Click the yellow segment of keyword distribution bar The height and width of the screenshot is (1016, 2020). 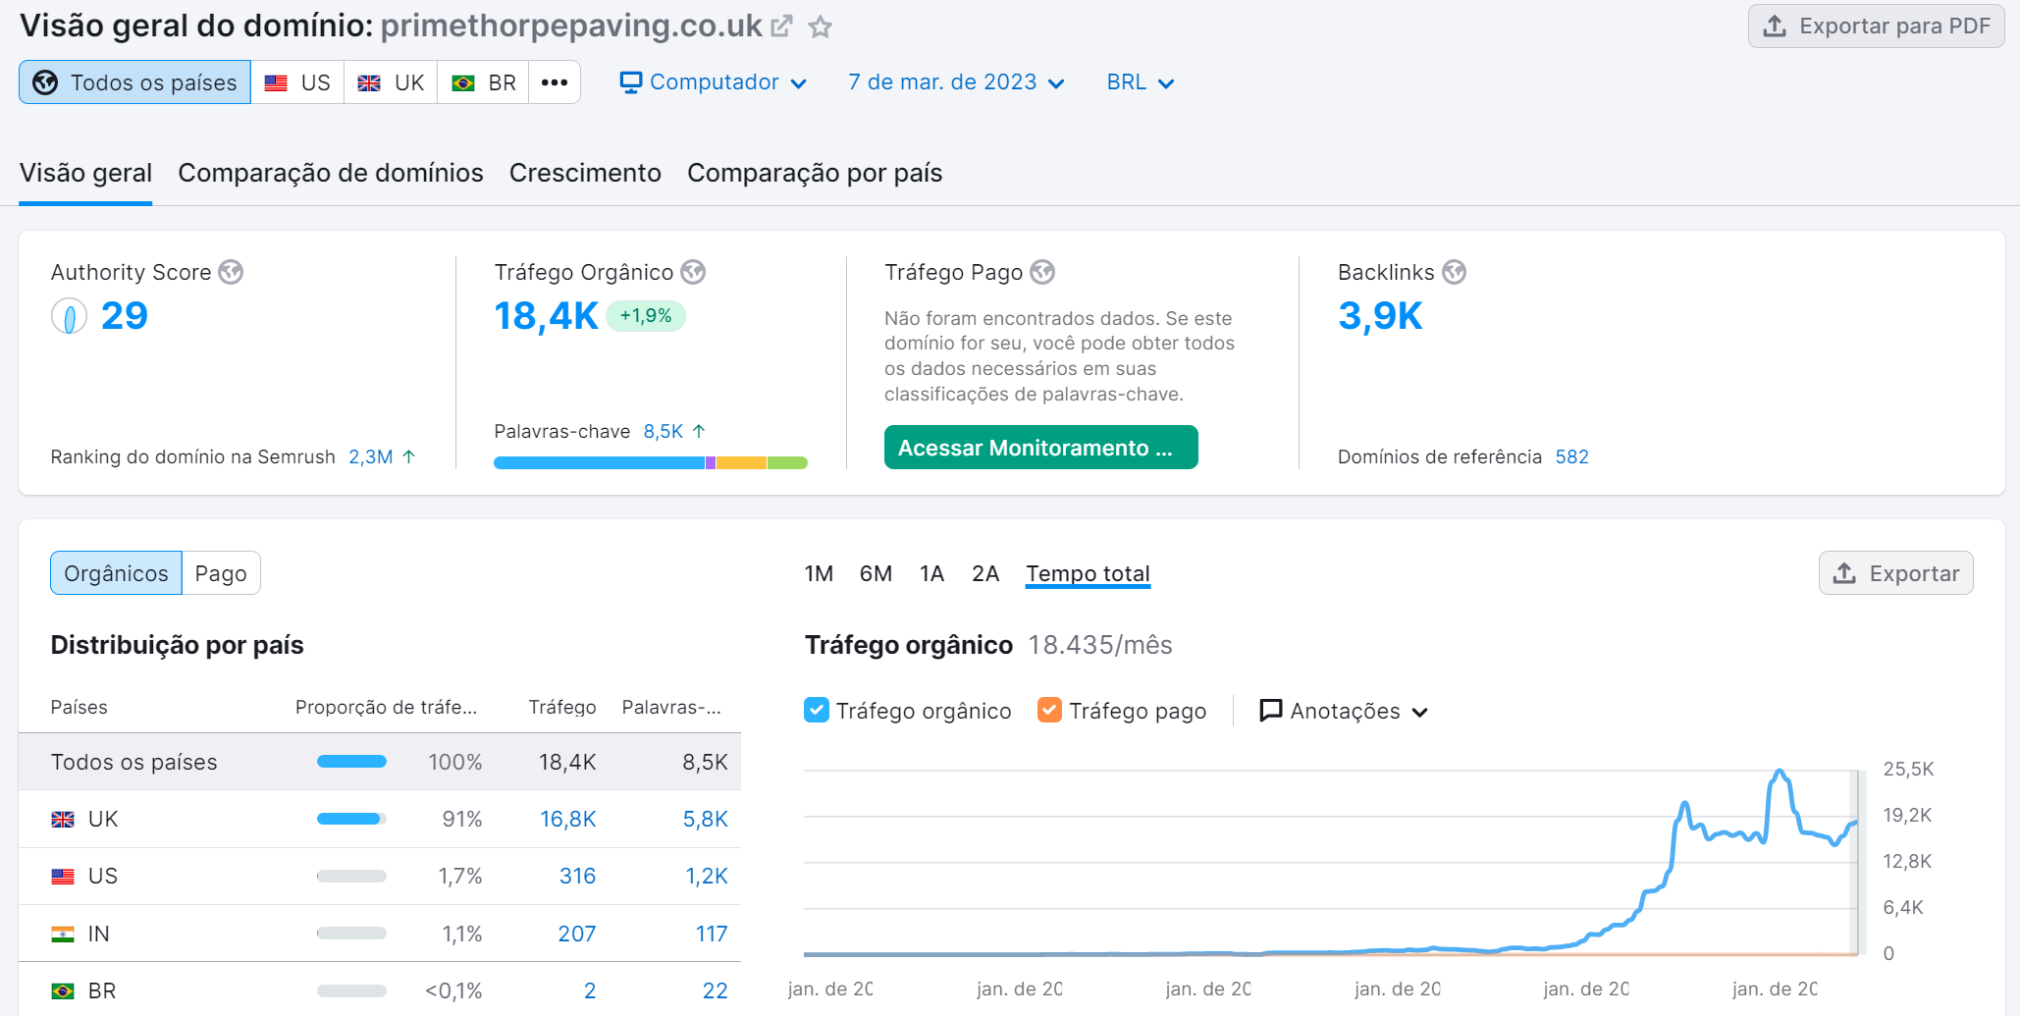point(741,463)
